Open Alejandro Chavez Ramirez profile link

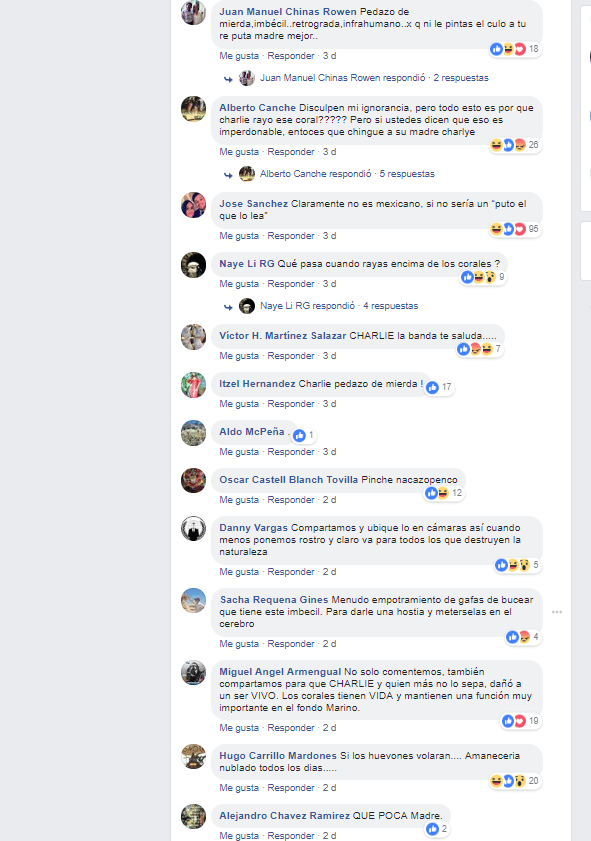pos(284,816)
